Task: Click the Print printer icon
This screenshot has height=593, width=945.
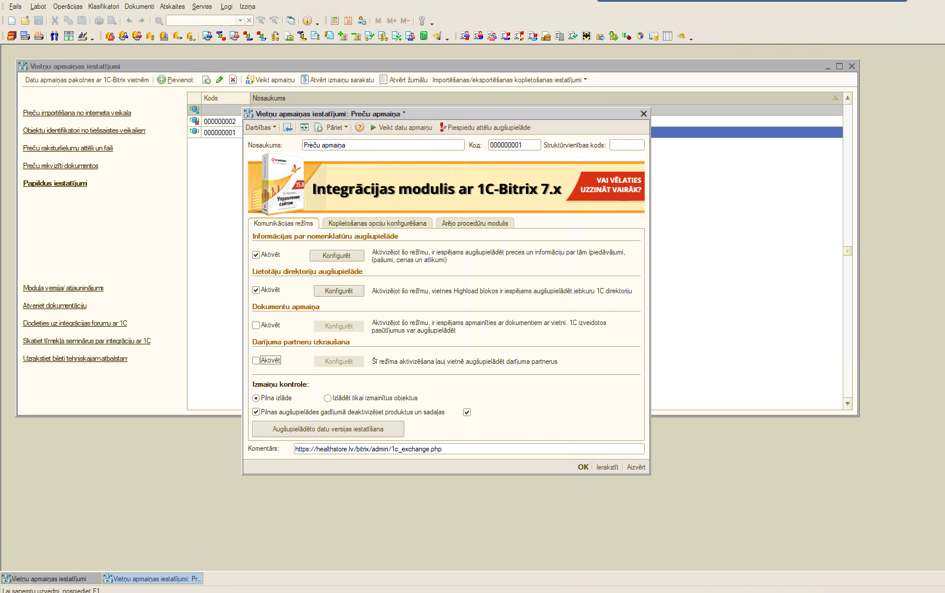Action: (x=99, y=20)
